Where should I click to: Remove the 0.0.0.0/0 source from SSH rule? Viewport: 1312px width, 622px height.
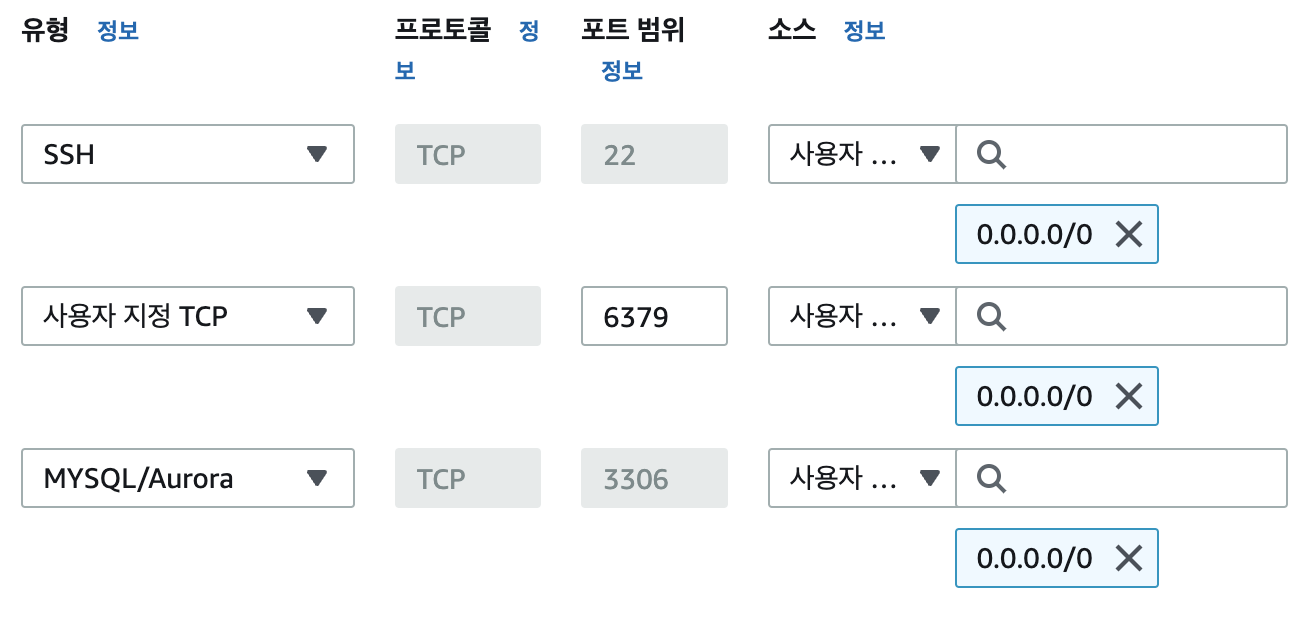[x=1128, y=235]
